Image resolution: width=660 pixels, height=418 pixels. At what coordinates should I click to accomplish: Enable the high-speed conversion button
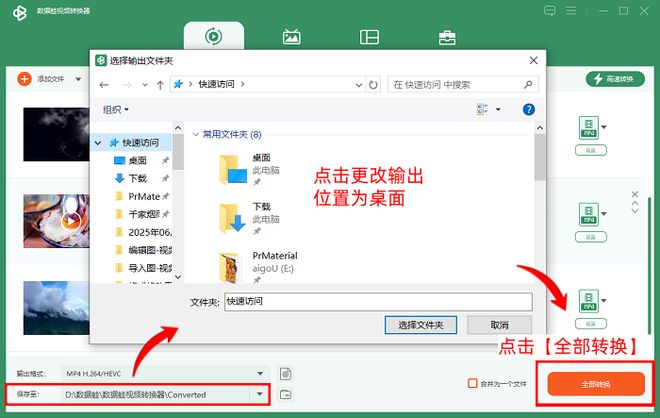click(x=615, y=79)
